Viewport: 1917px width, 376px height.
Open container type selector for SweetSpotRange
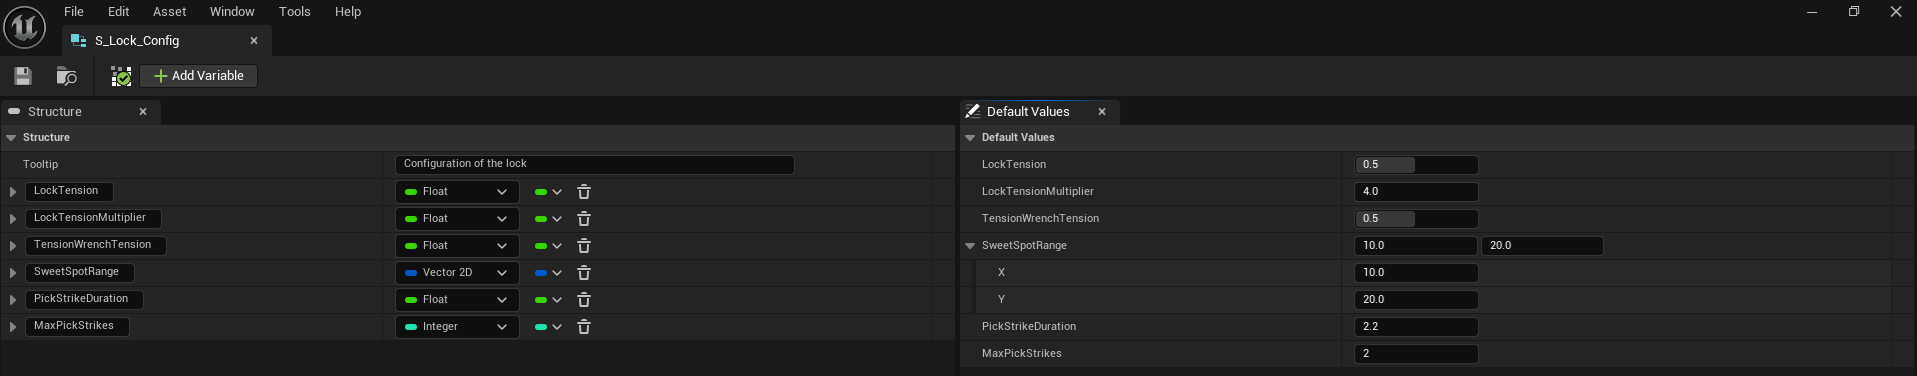coord(548,273)
